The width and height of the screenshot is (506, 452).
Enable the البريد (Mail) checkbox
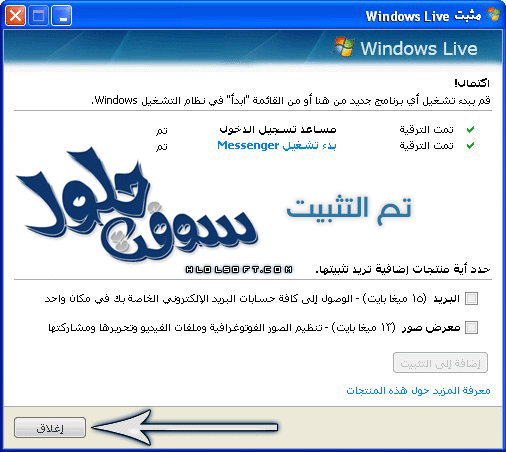click(x=471, y=298)
